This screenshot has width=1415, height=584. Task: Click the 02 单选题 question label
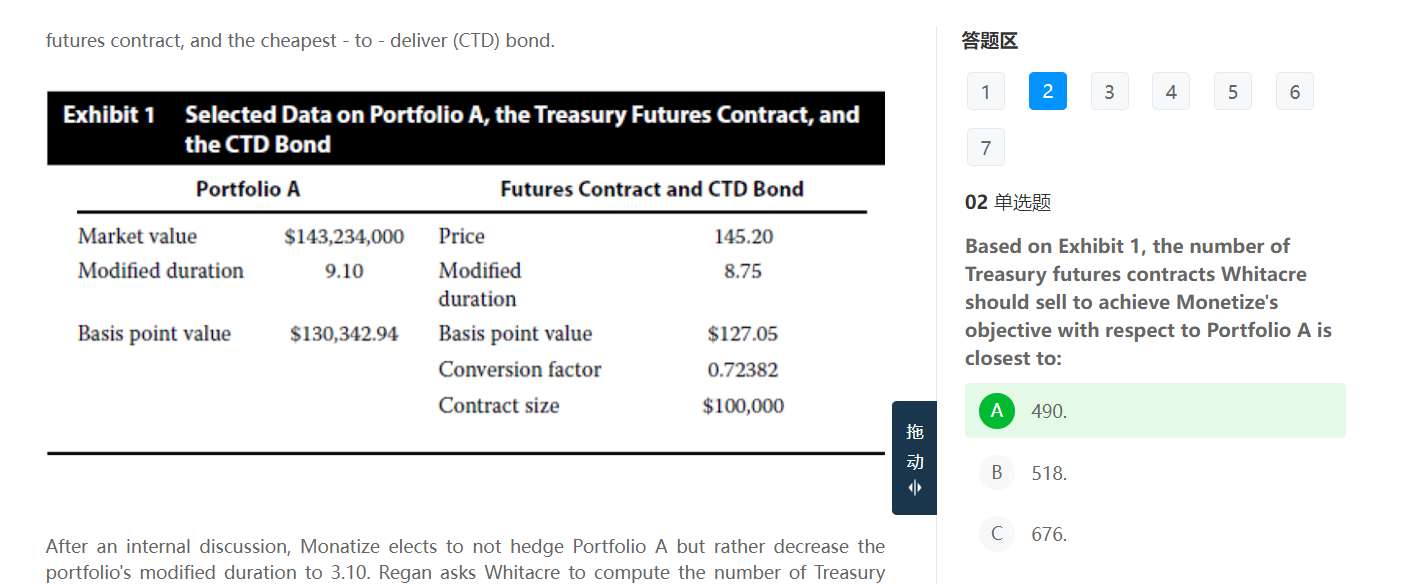tap(1008, 203)
